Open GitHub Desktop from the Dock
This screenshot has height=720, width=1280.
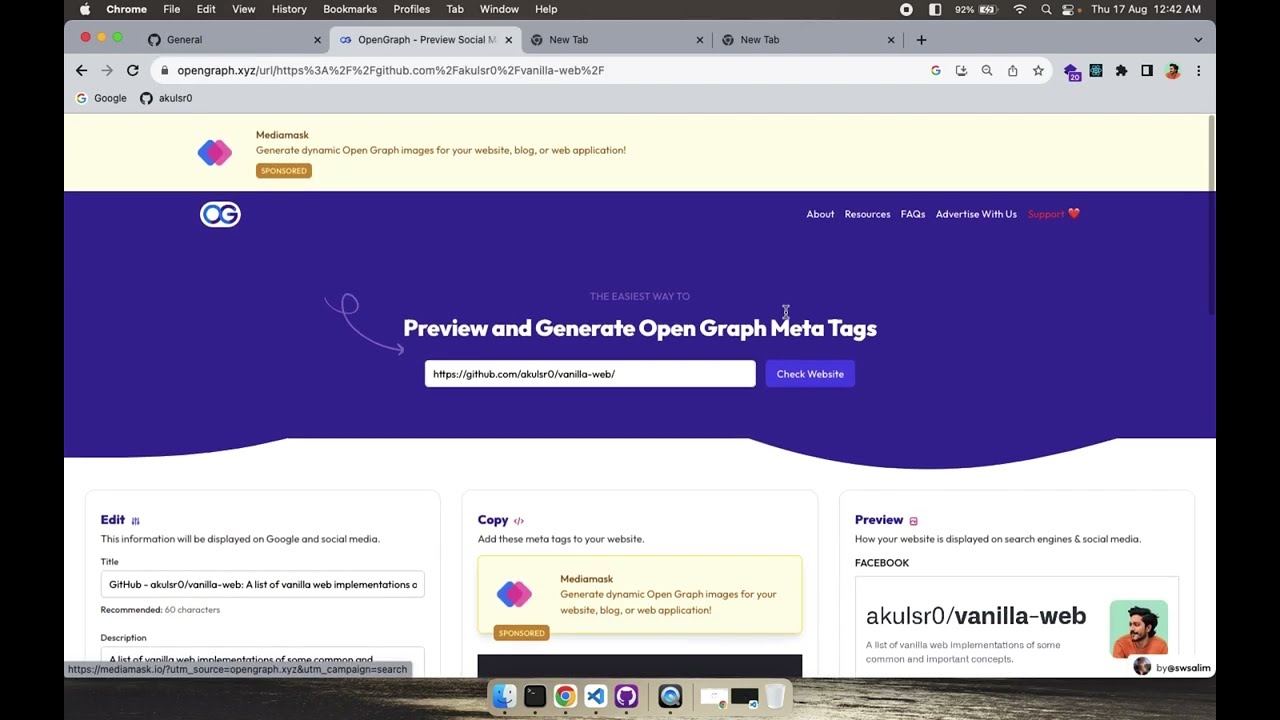click(627, 696)
